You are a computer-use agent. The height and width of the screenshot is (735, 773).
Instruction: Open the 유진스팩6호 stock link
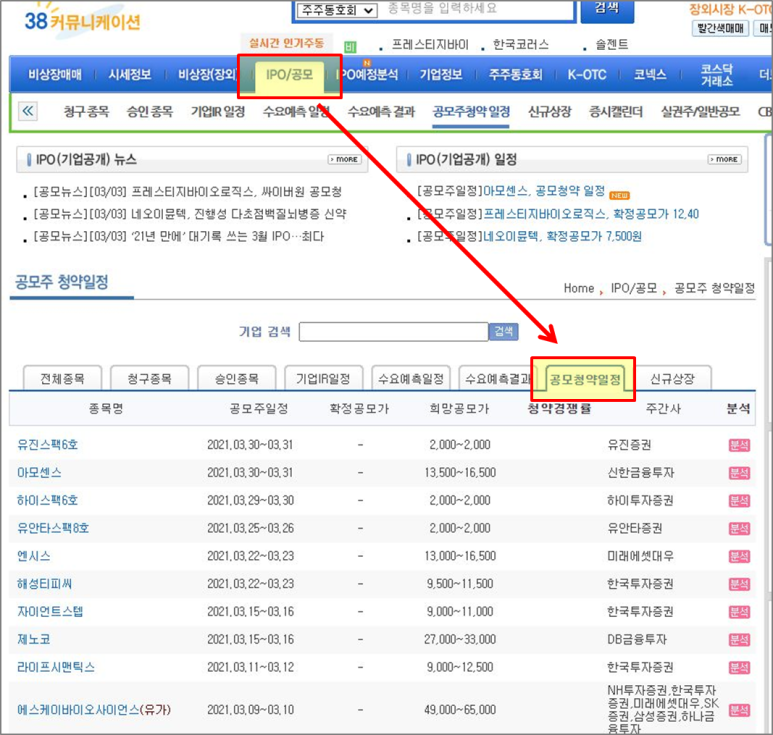click(x=48, y=445)
